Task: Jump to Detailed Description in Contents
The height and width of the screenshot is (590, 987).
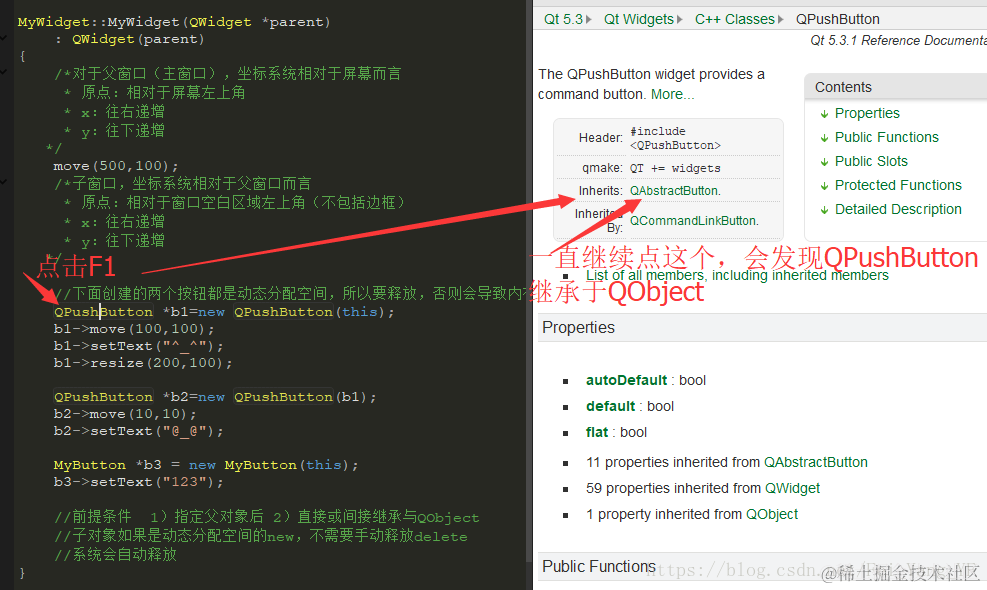Action: tap(898, 209)
